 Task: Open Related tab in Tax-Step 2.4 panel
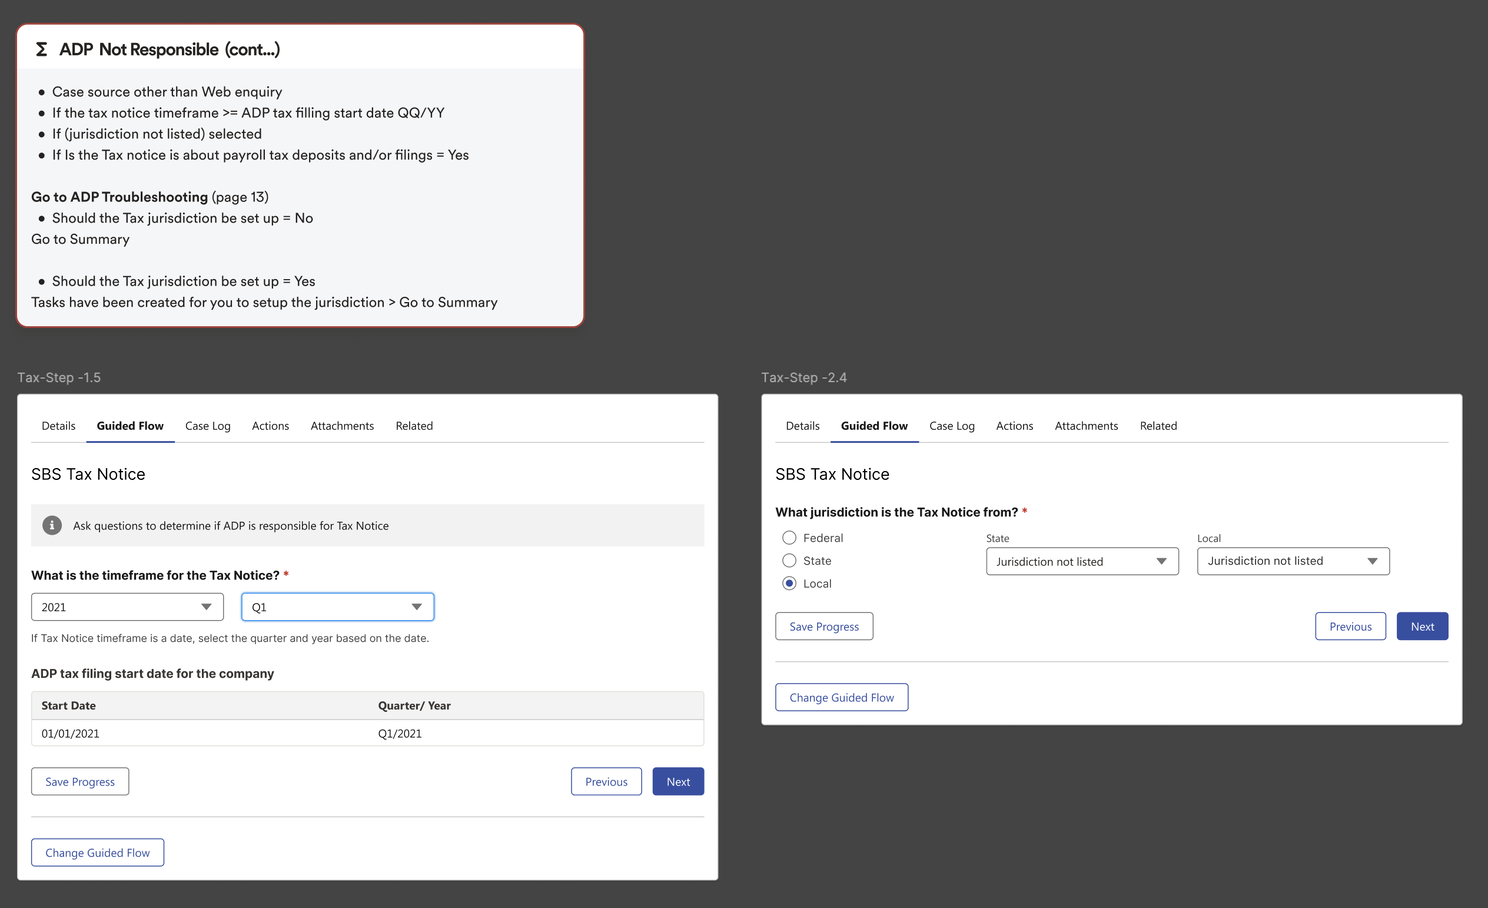pos(1158,426)
